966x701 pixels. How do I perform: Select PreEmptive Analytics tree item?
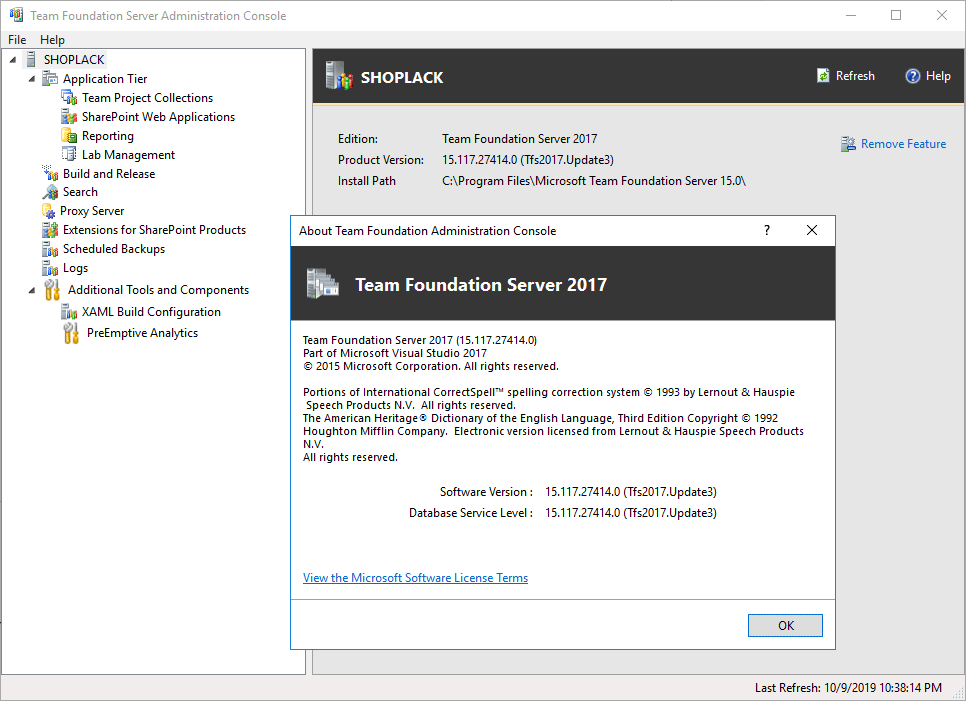point(142,333)
